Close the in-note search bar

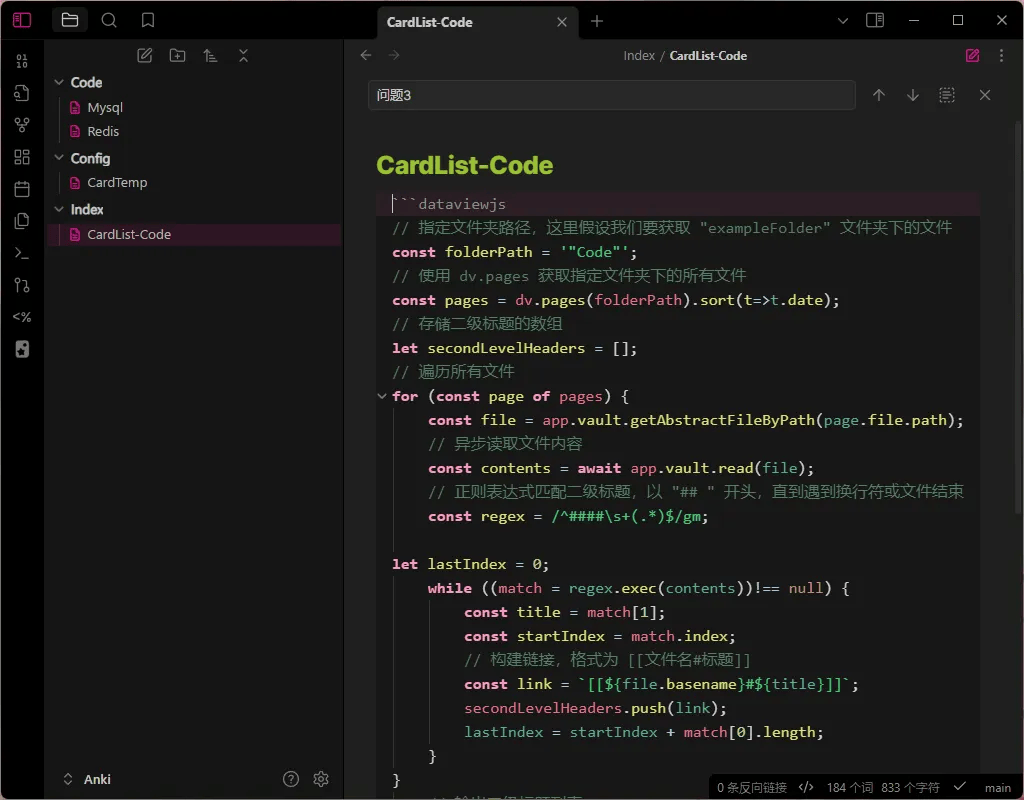[x=985, y=95]
